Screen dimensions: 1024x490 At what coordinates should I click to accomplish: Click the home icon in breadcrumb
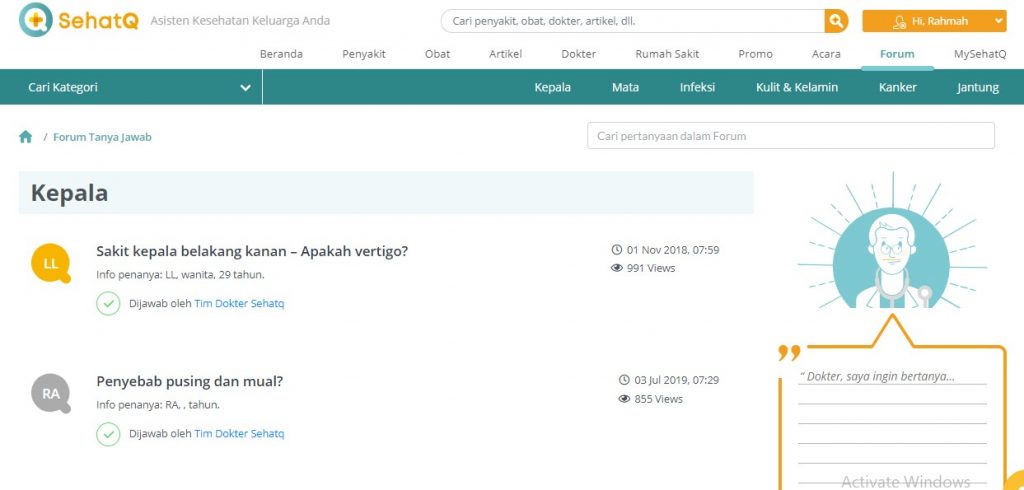26,137
